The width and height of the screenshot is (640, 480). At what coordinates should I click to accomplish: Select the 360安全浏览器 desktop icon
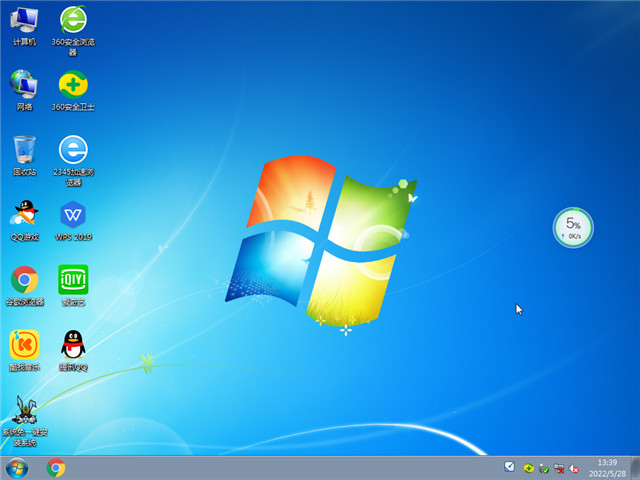(x=73, y=31)
